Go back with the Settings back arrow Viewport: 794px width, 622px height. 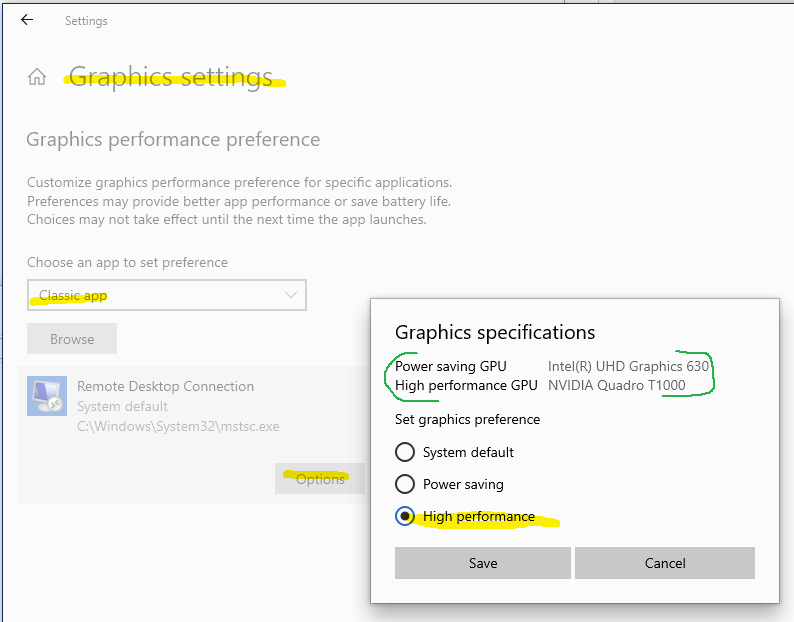pyautogui.click(x=27, y=20)
